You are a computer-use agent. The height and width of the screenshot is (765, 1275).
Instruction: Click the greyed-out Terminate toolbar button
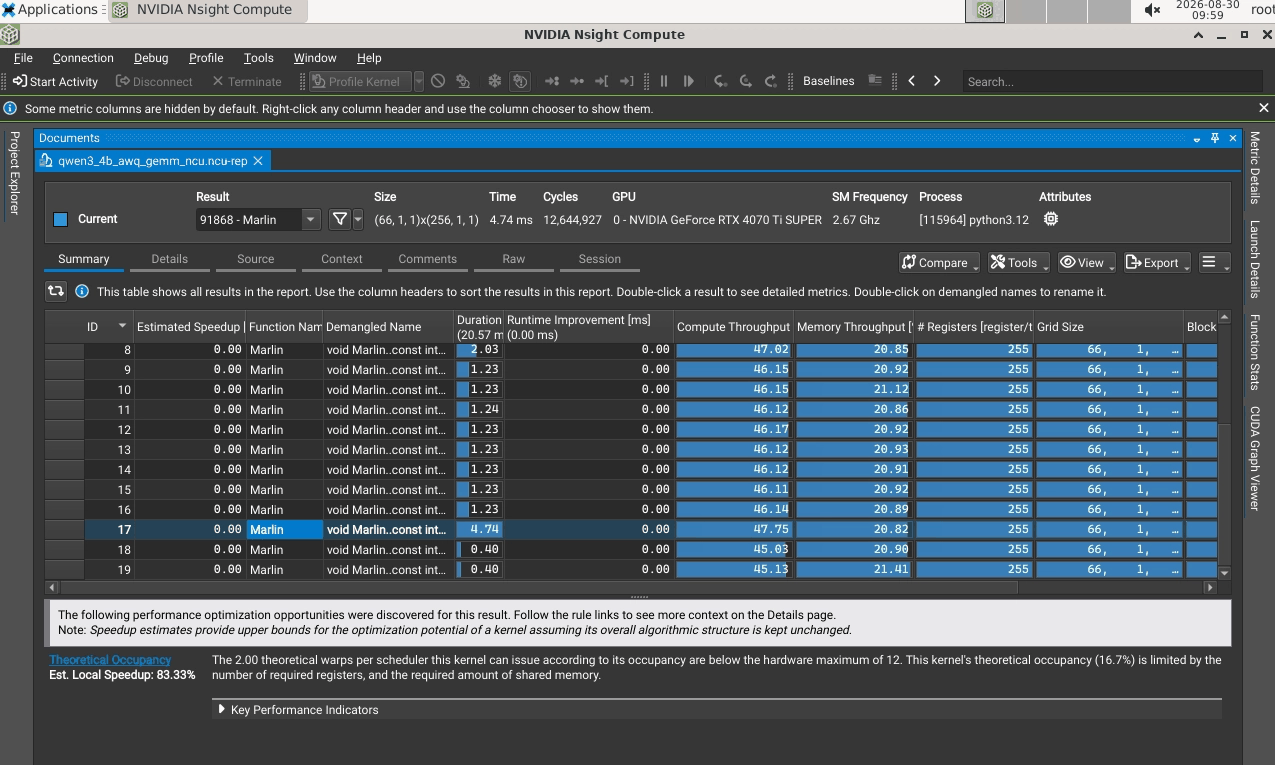(246, 81)
